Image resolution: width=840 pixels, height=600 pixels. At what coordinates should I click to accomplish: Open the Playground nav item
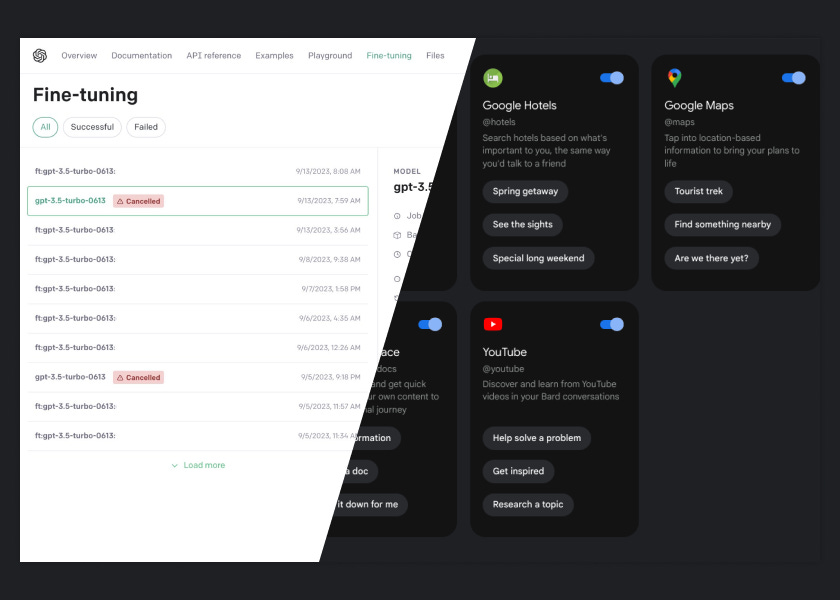click(330, 56)
